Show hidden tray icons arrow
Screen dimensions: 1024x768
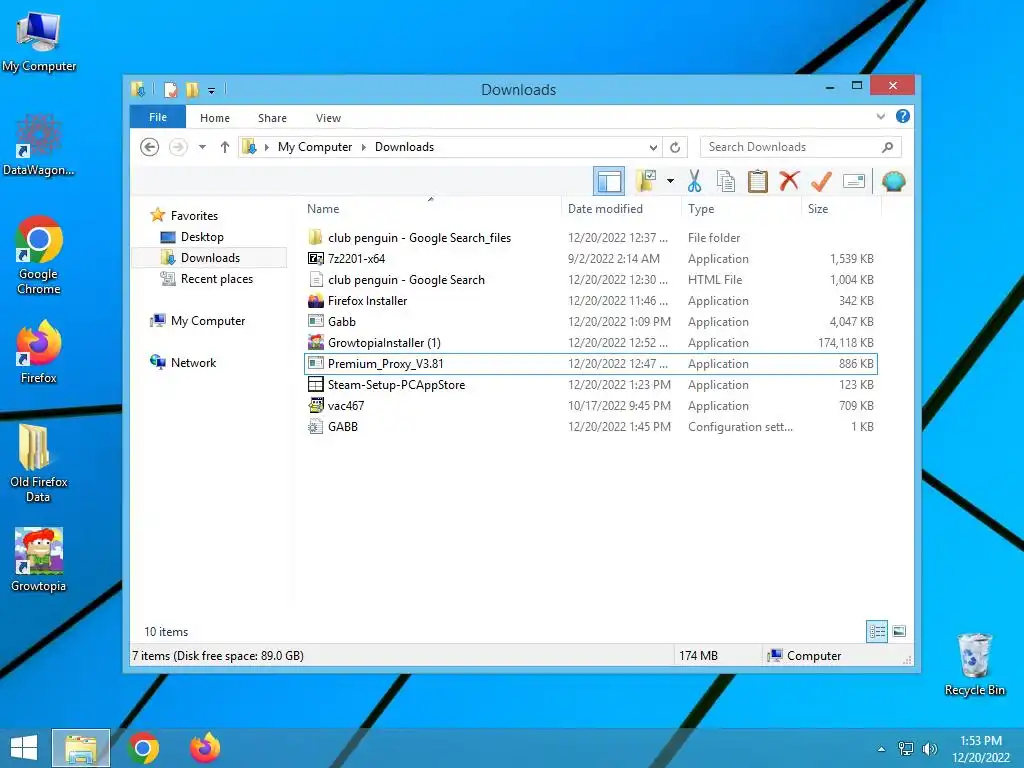click(x=882, y=749)
